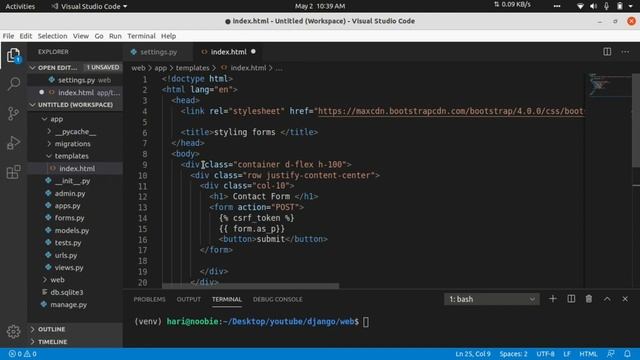The height and width of the screenshot is (360, 640).
Task: Click the editor horizontal scrollbar
Action: point(250,286)
